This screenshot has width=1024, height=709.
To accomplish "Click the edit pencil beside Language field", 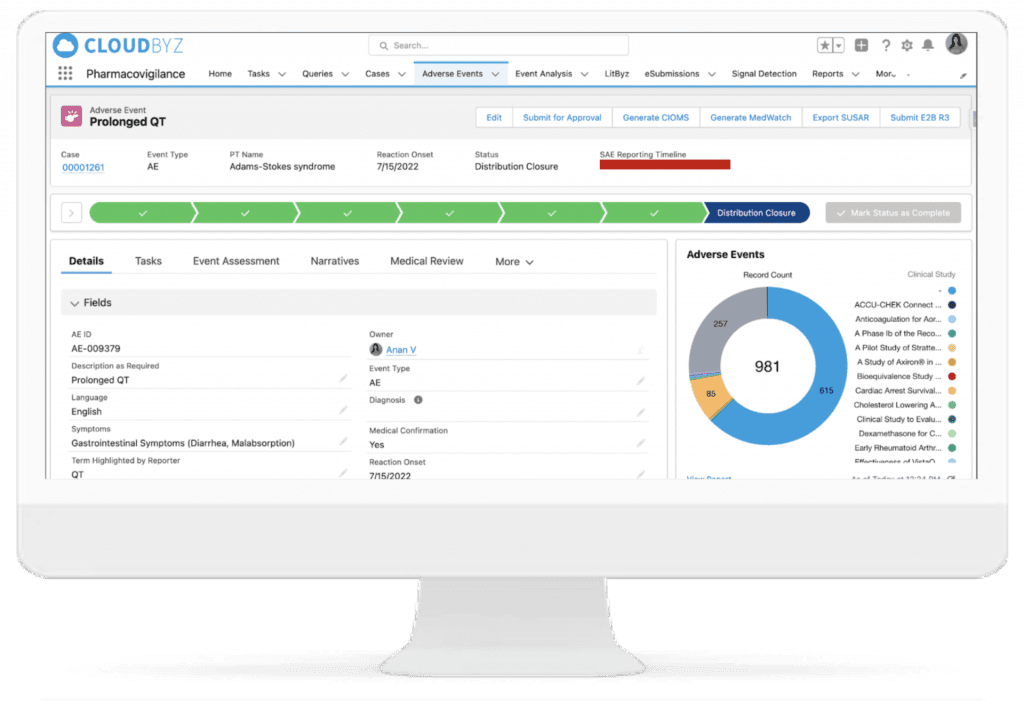I will [343, 411].
